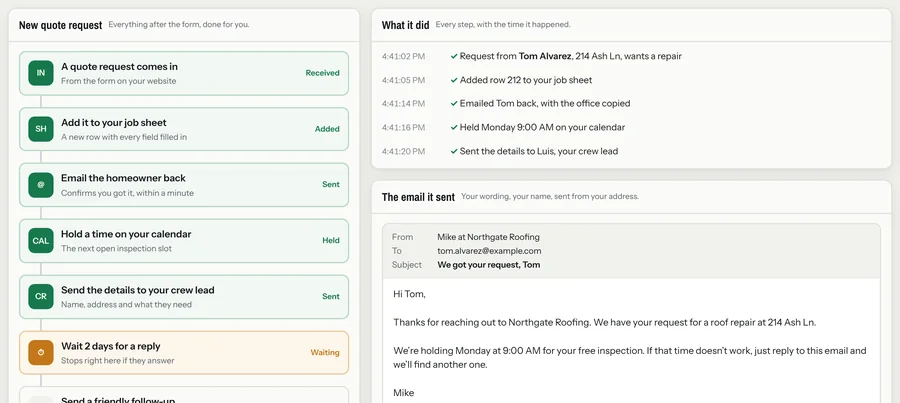The width and height of the screenshot is (900, 403).
Task: Click 'Name, address and what they need' subtitle
Action: coord(126,304)
